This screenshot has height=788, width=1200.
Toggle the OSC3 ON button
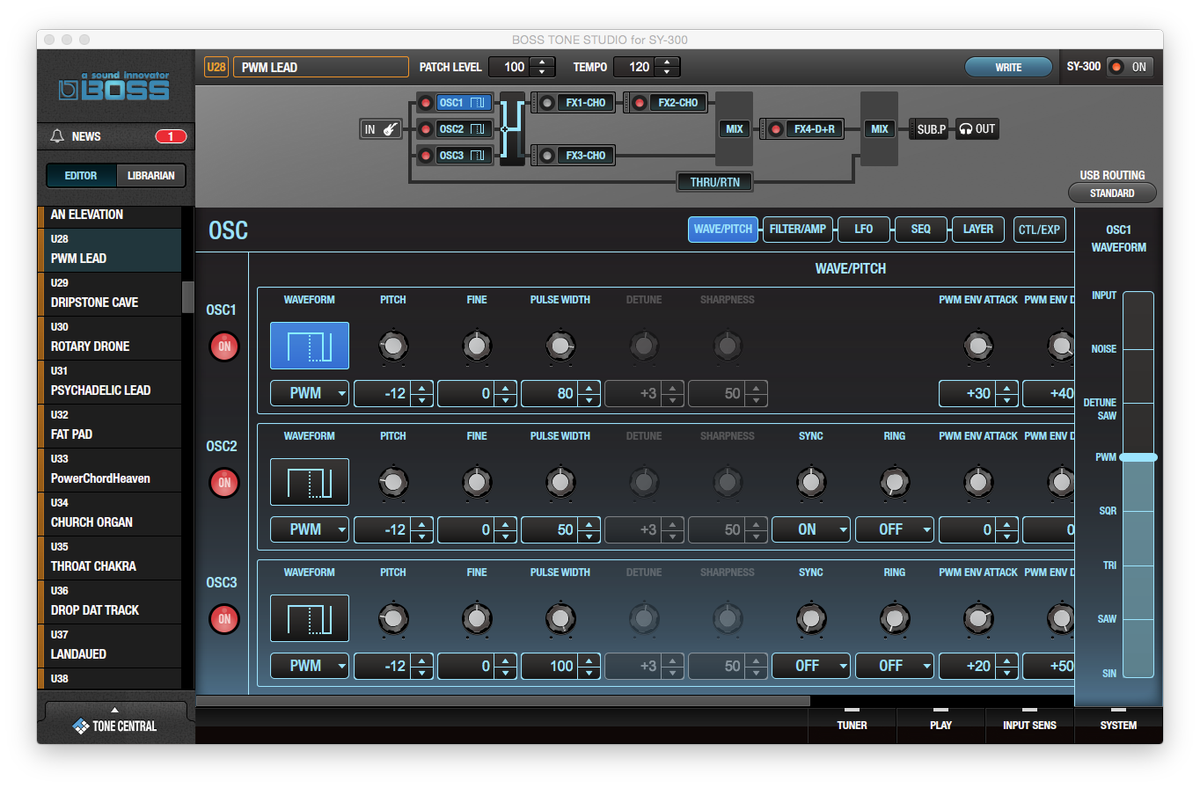click(224, 619)
